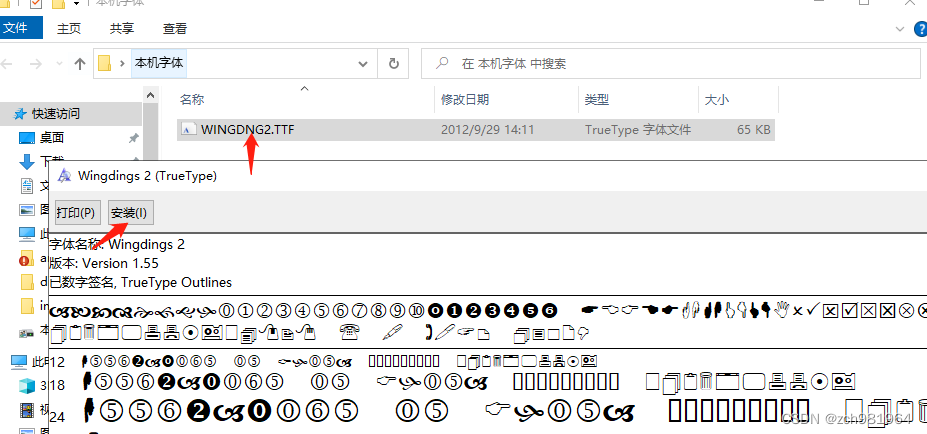Screen dimensions: 927x434
Task: Open recent locations dropdown arrow
Action: pyautogui.click(x=59, y=63)
